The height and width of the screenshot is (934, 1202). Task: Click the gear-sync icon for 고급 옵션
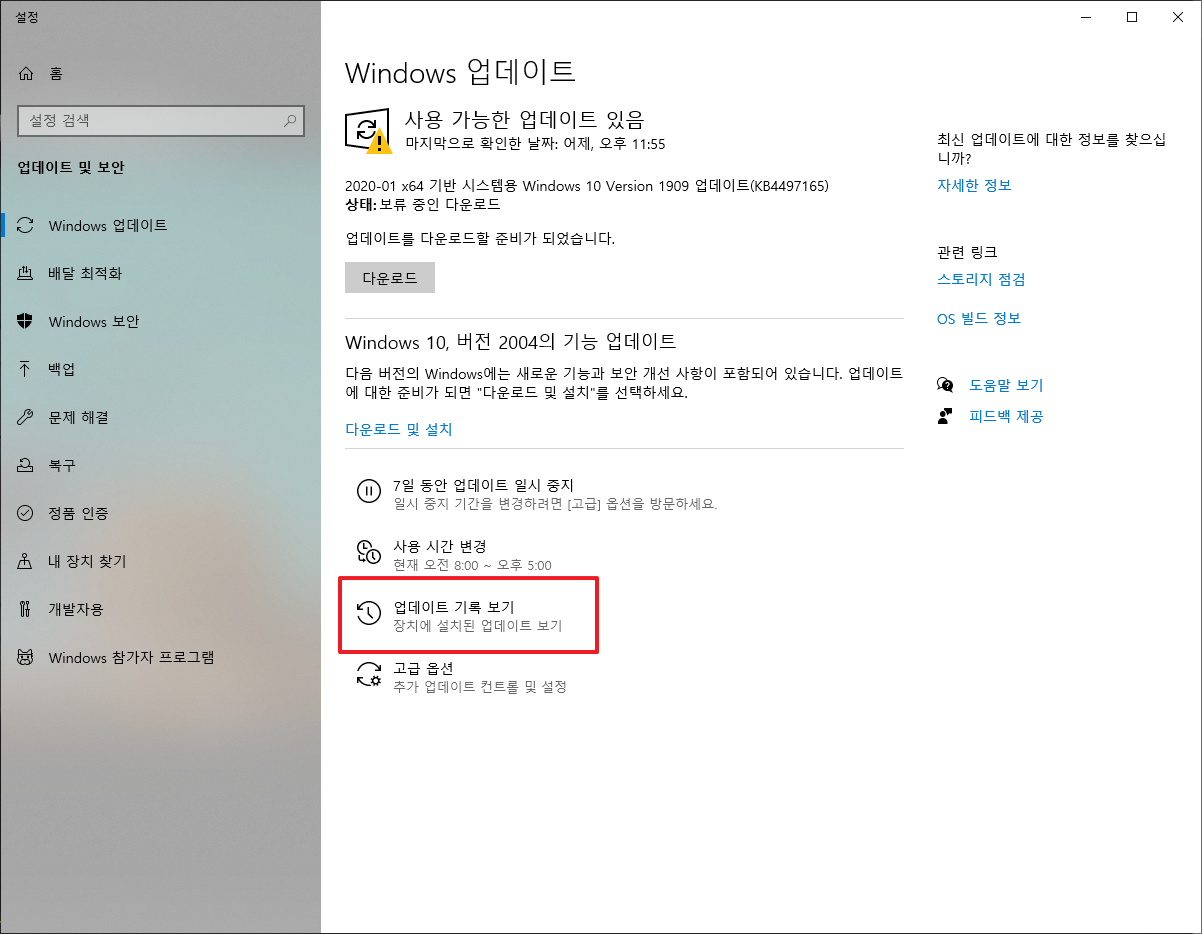point(369,674)
